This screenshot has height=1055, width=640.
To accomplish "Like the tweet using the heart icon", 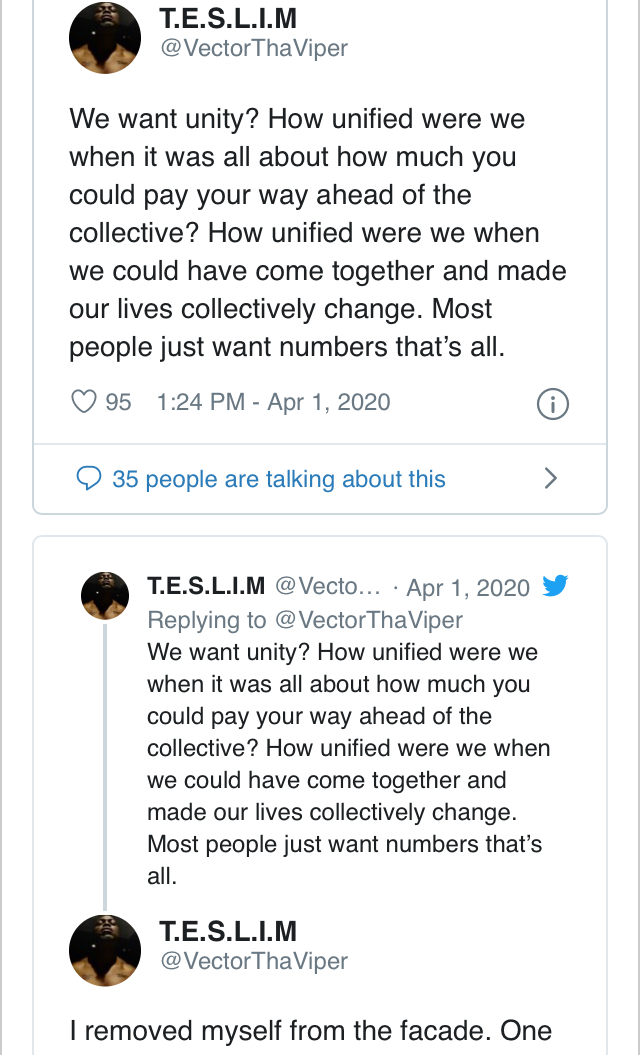I will point(83,402).
